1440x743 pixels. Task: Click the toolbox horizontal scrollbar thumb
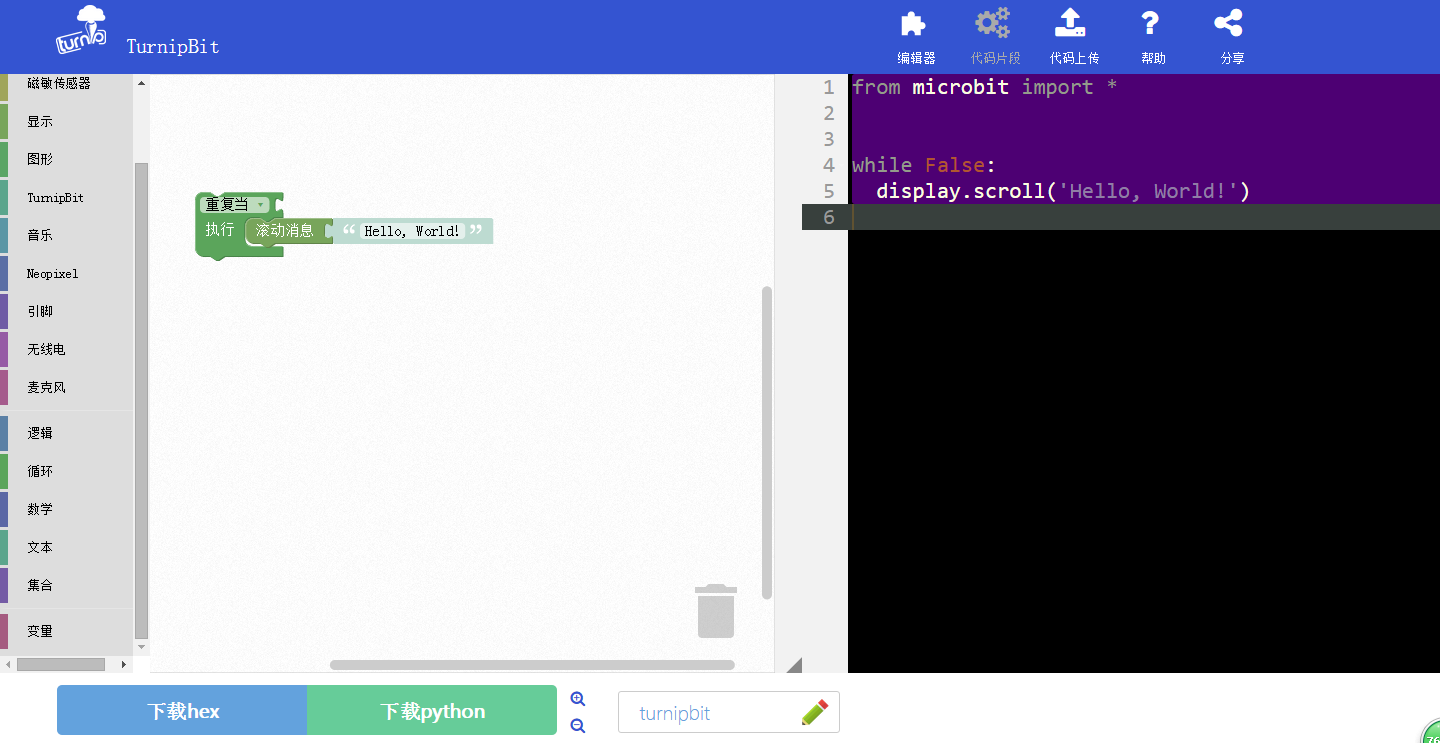point(61,664)
